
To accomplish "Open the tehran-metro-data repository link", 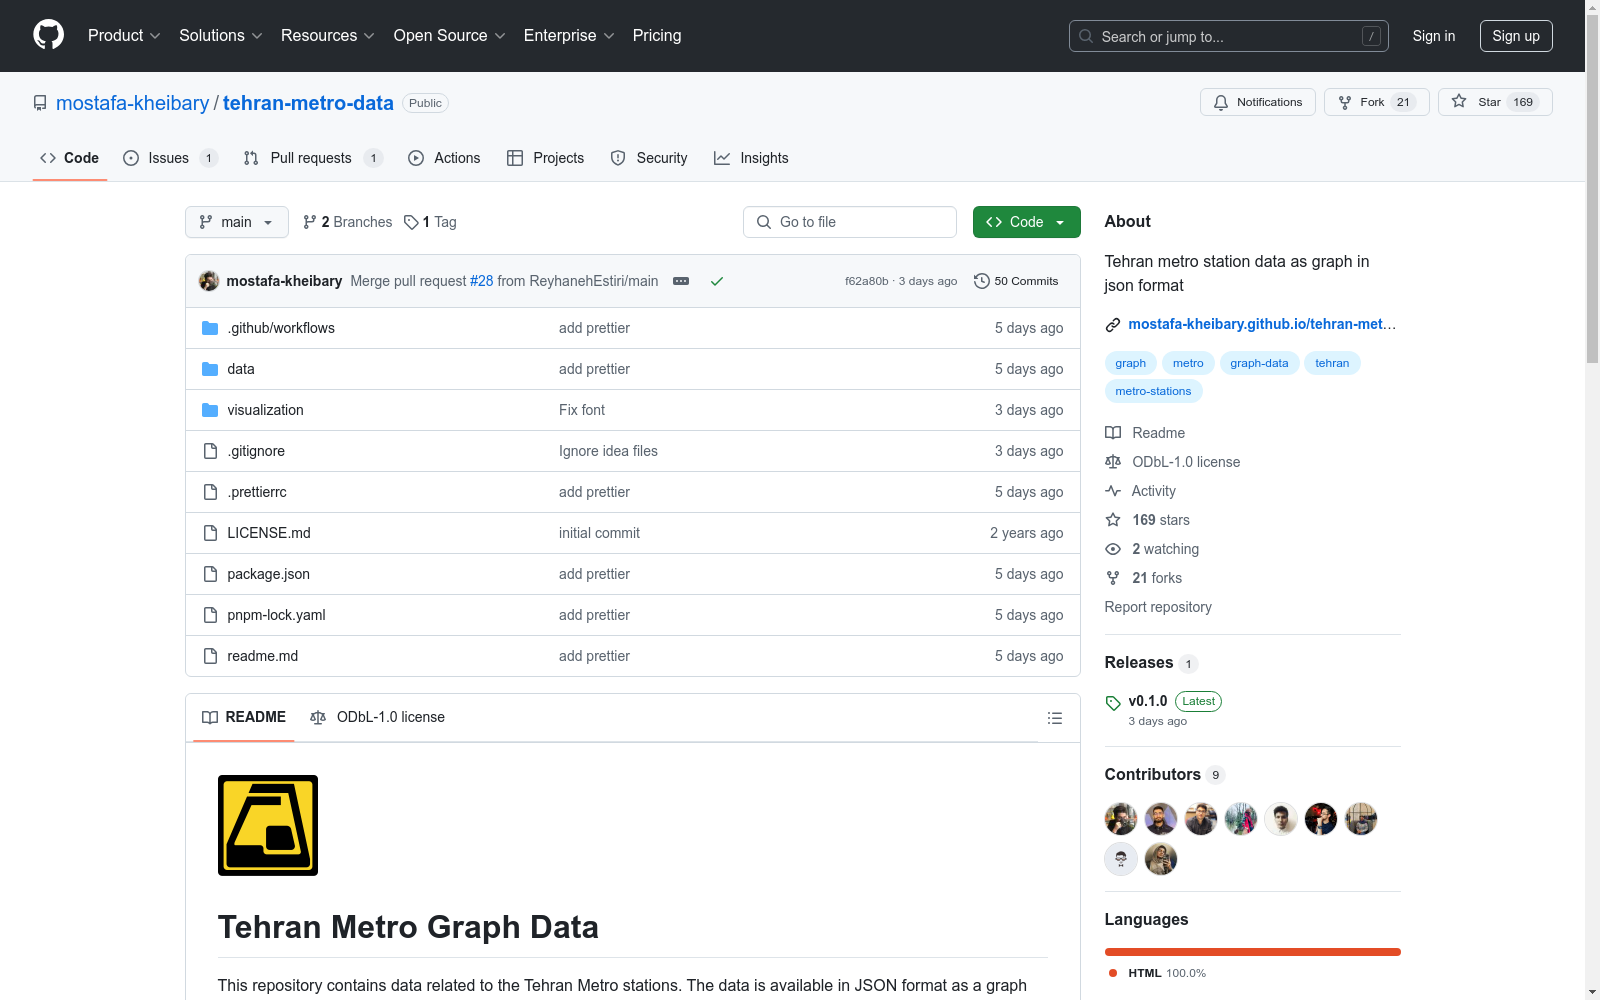I will pyautogui.click(x=308, y=103).
